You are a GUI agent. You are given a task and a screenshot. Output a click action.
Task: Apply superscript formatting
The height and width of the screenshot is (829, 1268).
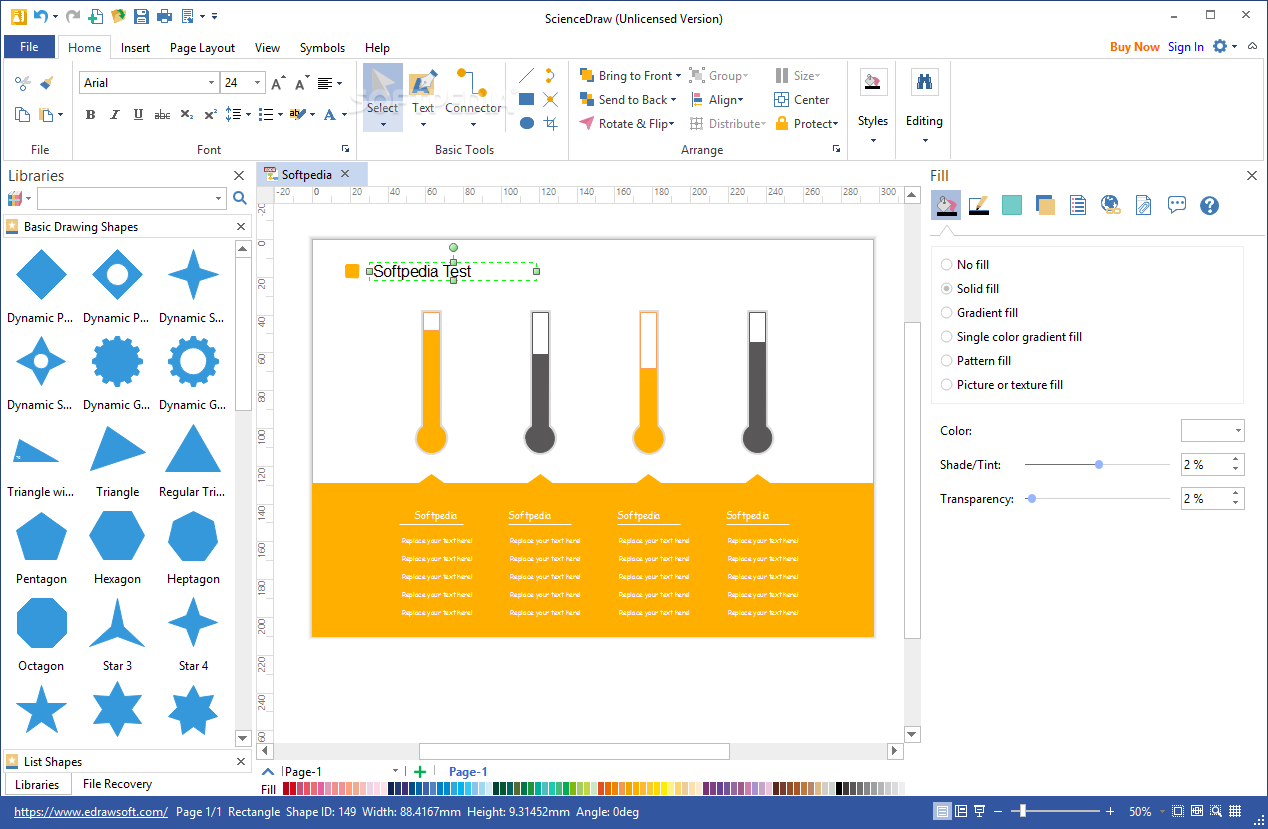[210, 115]
